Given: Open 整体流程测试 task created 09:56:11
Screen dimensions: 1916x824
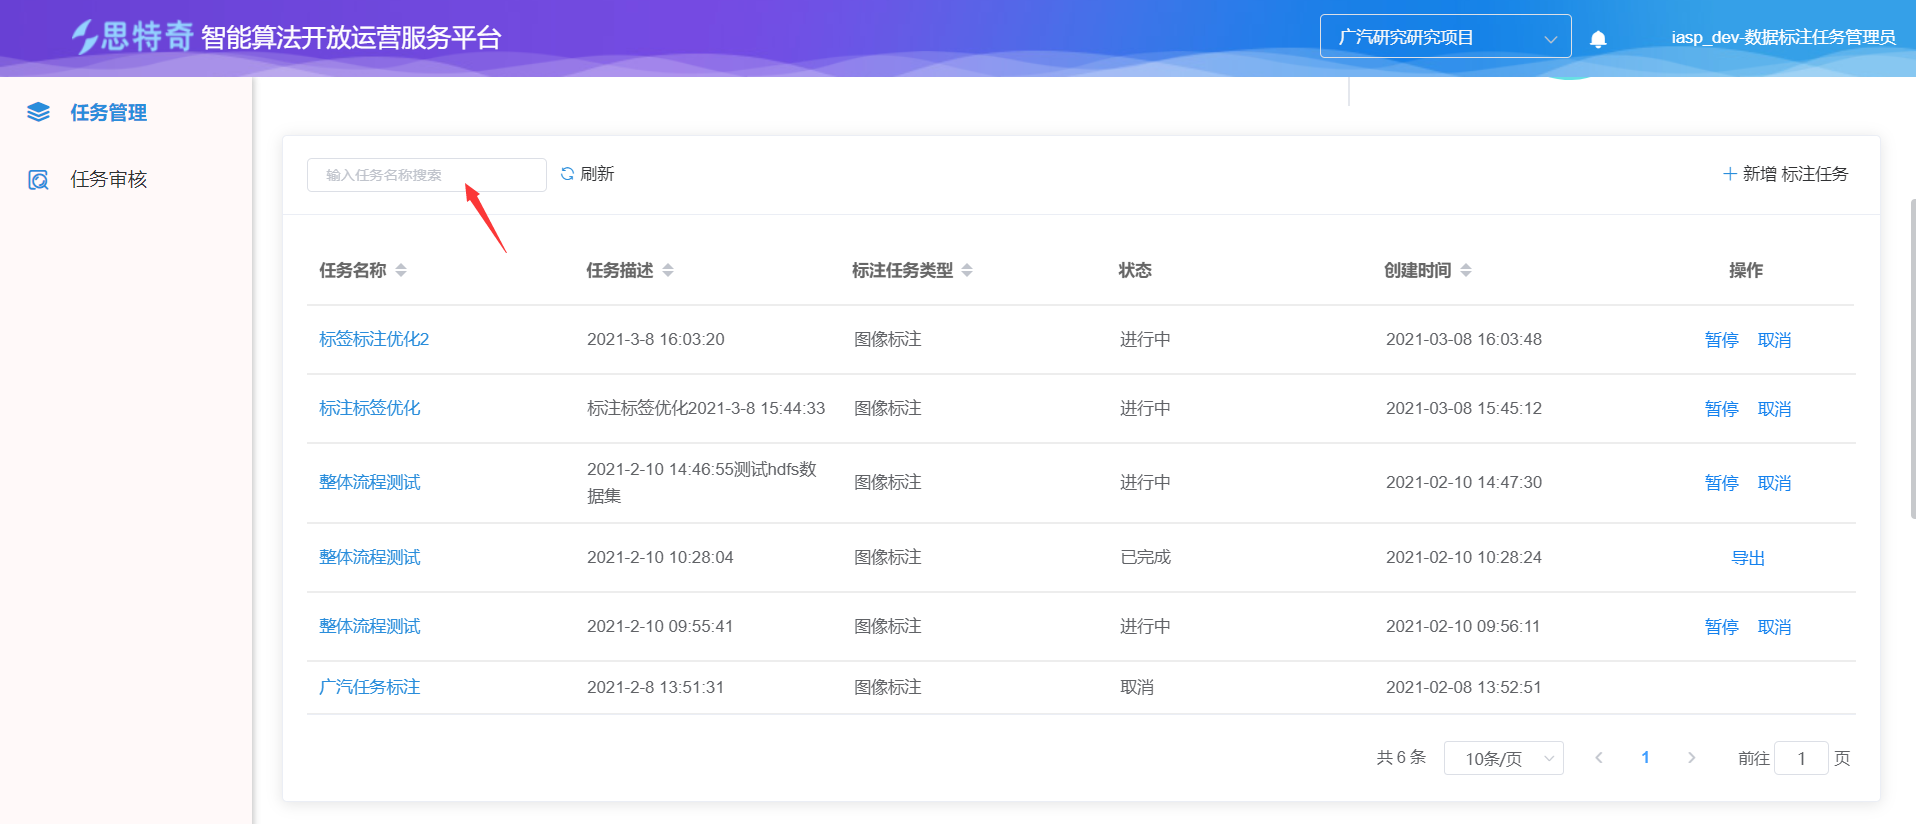Looking at the screenshot, I should [370, 626].
